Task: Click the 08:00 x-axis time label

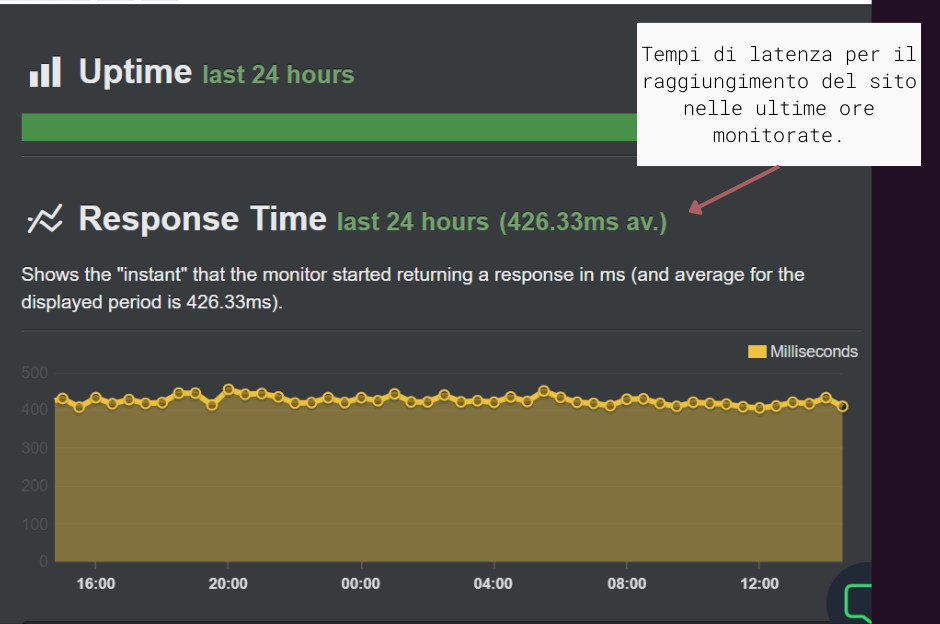Action: [x=626, y=584]
